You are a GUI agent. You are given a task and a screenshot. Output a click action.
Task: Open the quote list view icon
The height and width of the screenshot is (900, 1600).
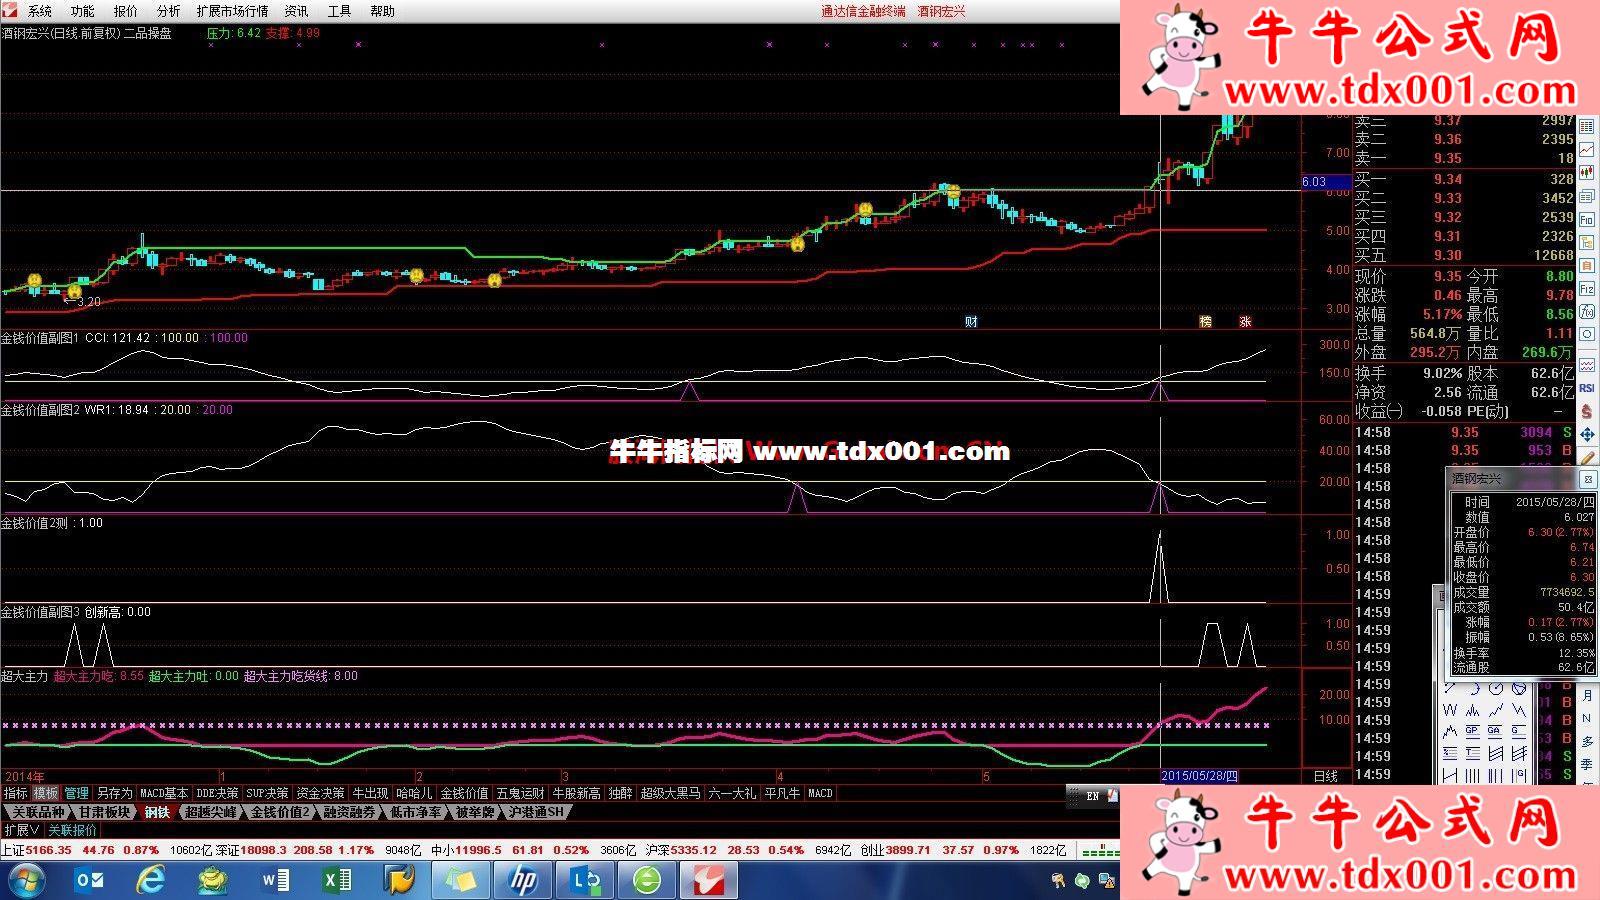point(1587,126)
